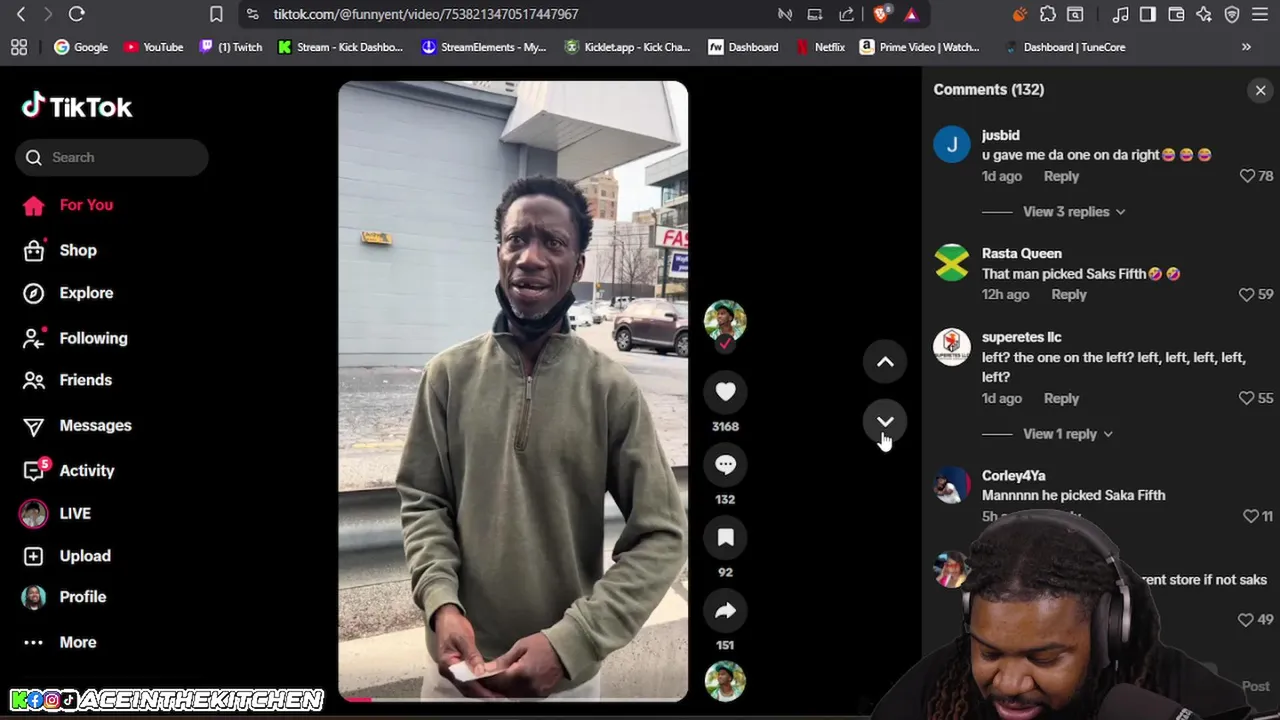
Task: Reply to jusbid's comment
Action: pos(1061,176)
